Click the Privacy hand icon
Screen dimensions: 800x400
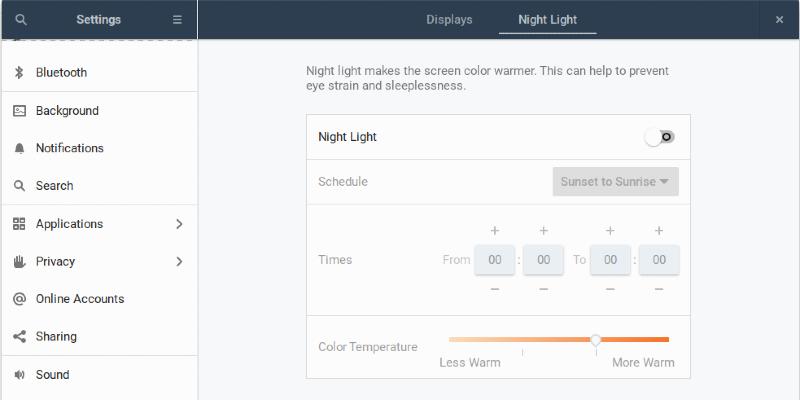(19, 261)
